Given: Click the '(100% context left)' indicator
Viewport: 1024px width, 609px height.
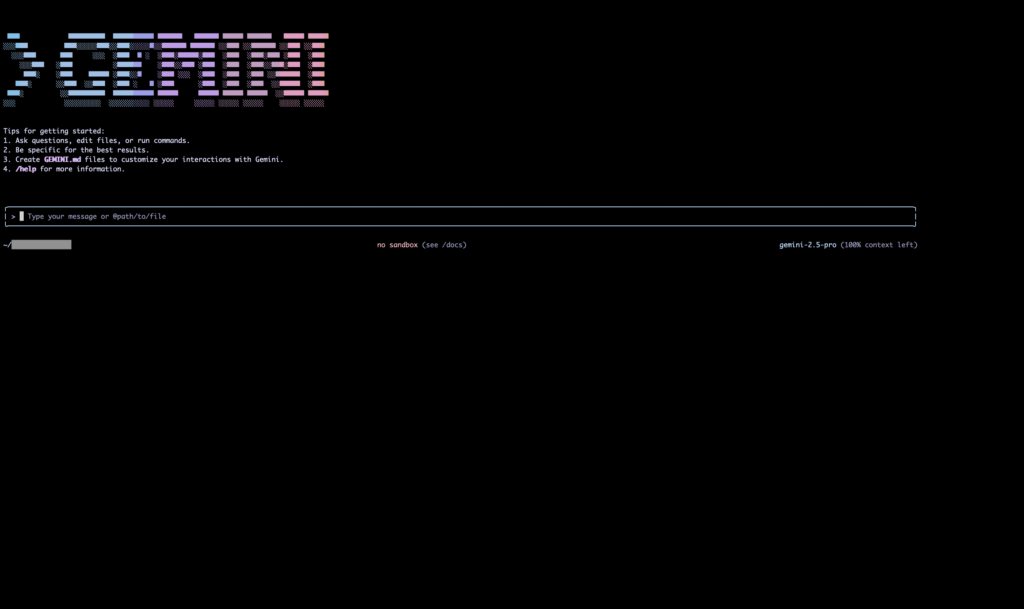Looking at the screenshot, I should (x=878, y=245).
